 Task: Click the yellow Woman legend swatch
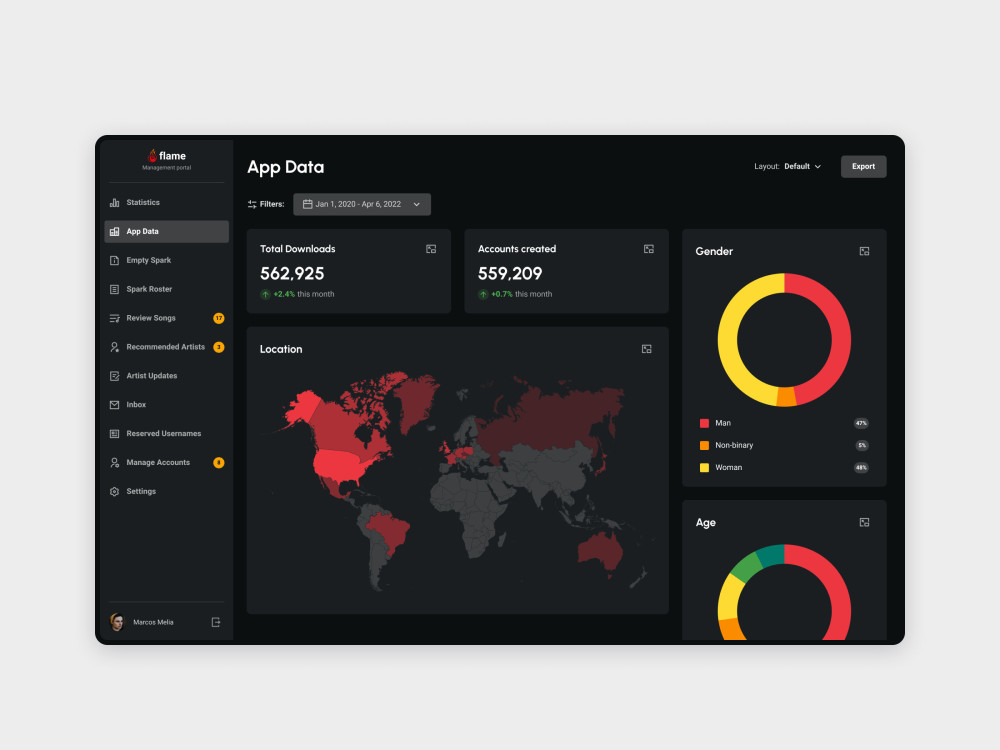point(704,467)
